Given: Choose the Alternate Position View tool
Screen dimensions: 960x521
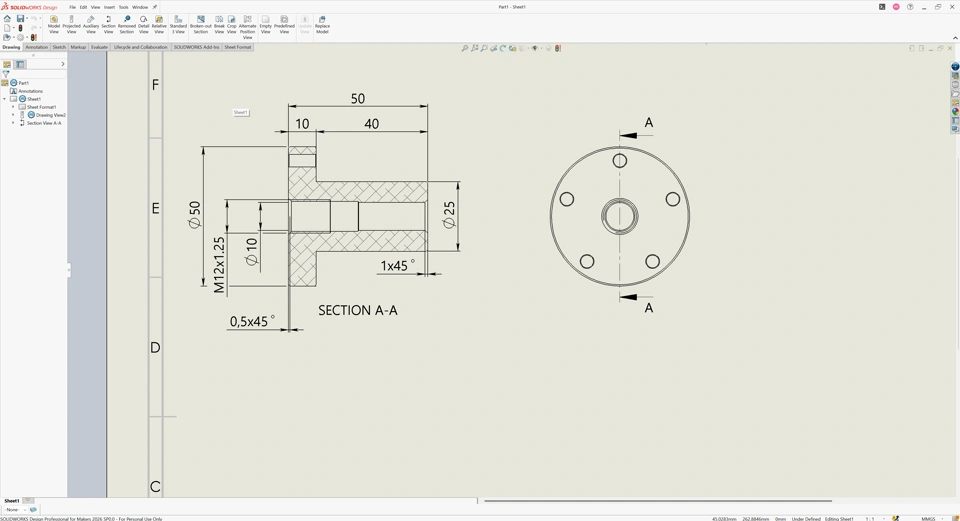Looking at the screenshot, I should (x=247, y=28).
